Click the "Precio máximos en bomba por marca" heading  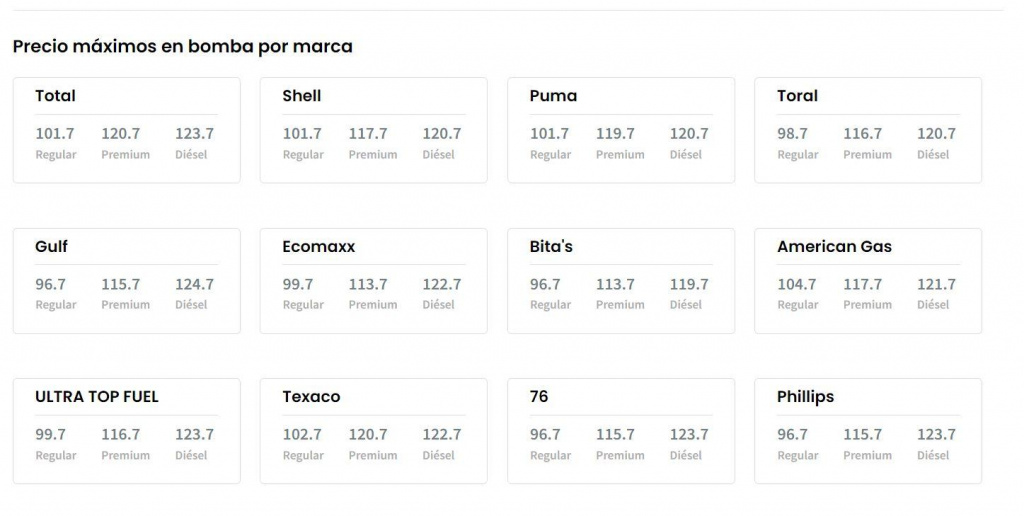[x=182, y=46]
